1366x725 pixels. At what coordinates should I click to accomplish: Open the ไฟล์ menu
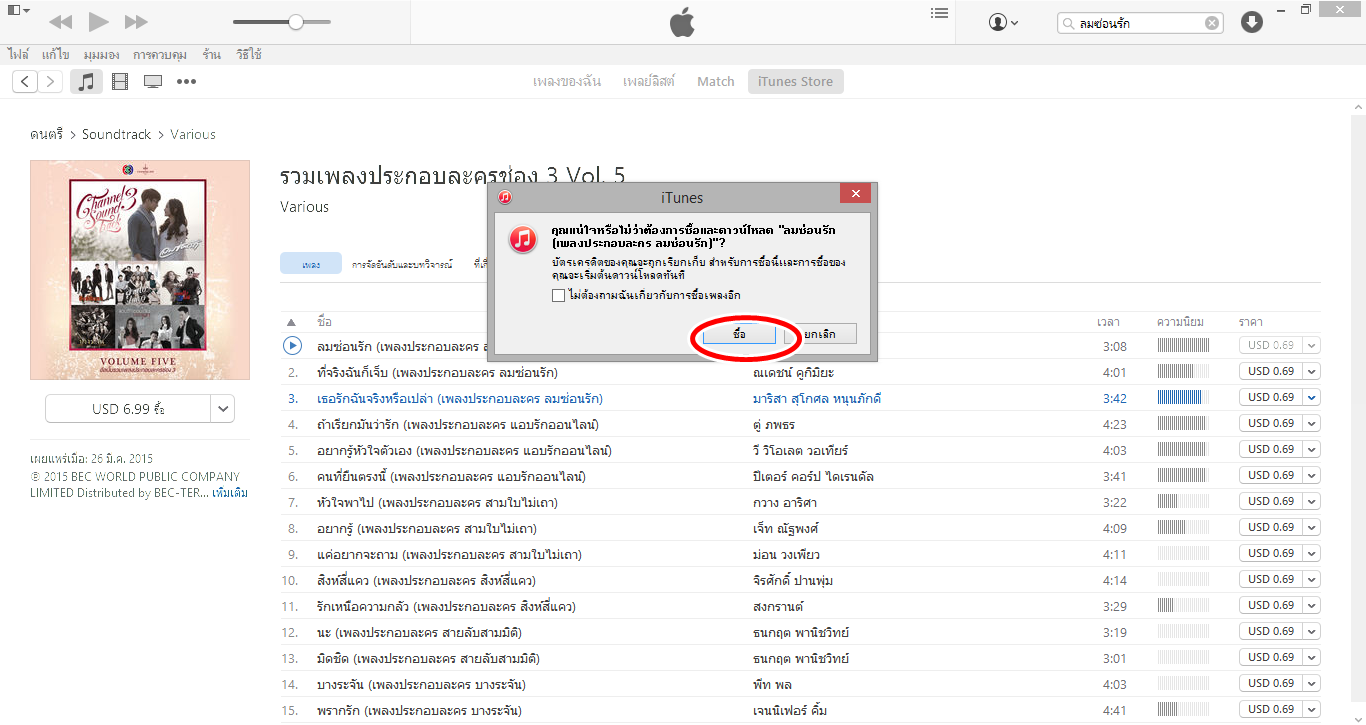pos(18,54)
